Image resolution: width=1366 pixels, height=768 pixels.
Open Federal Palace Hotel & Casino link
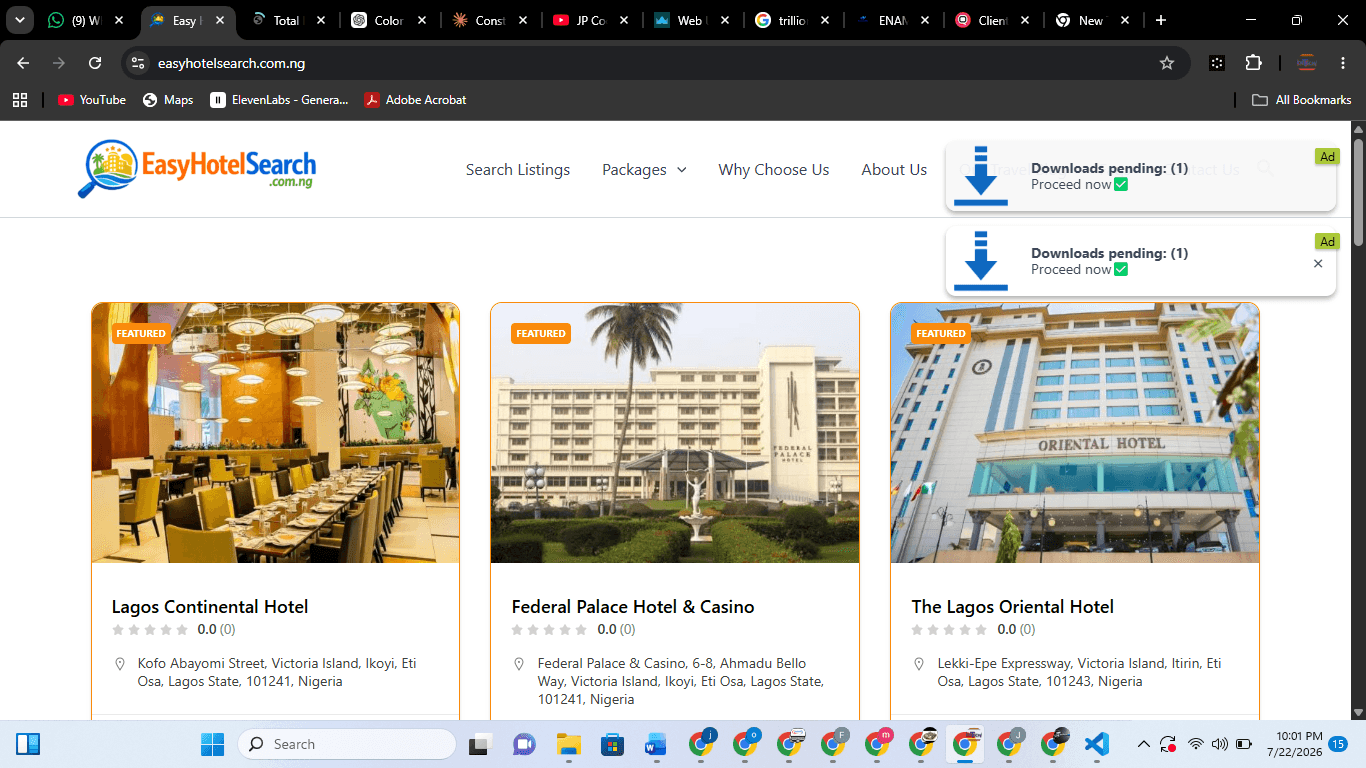[633, 607]
